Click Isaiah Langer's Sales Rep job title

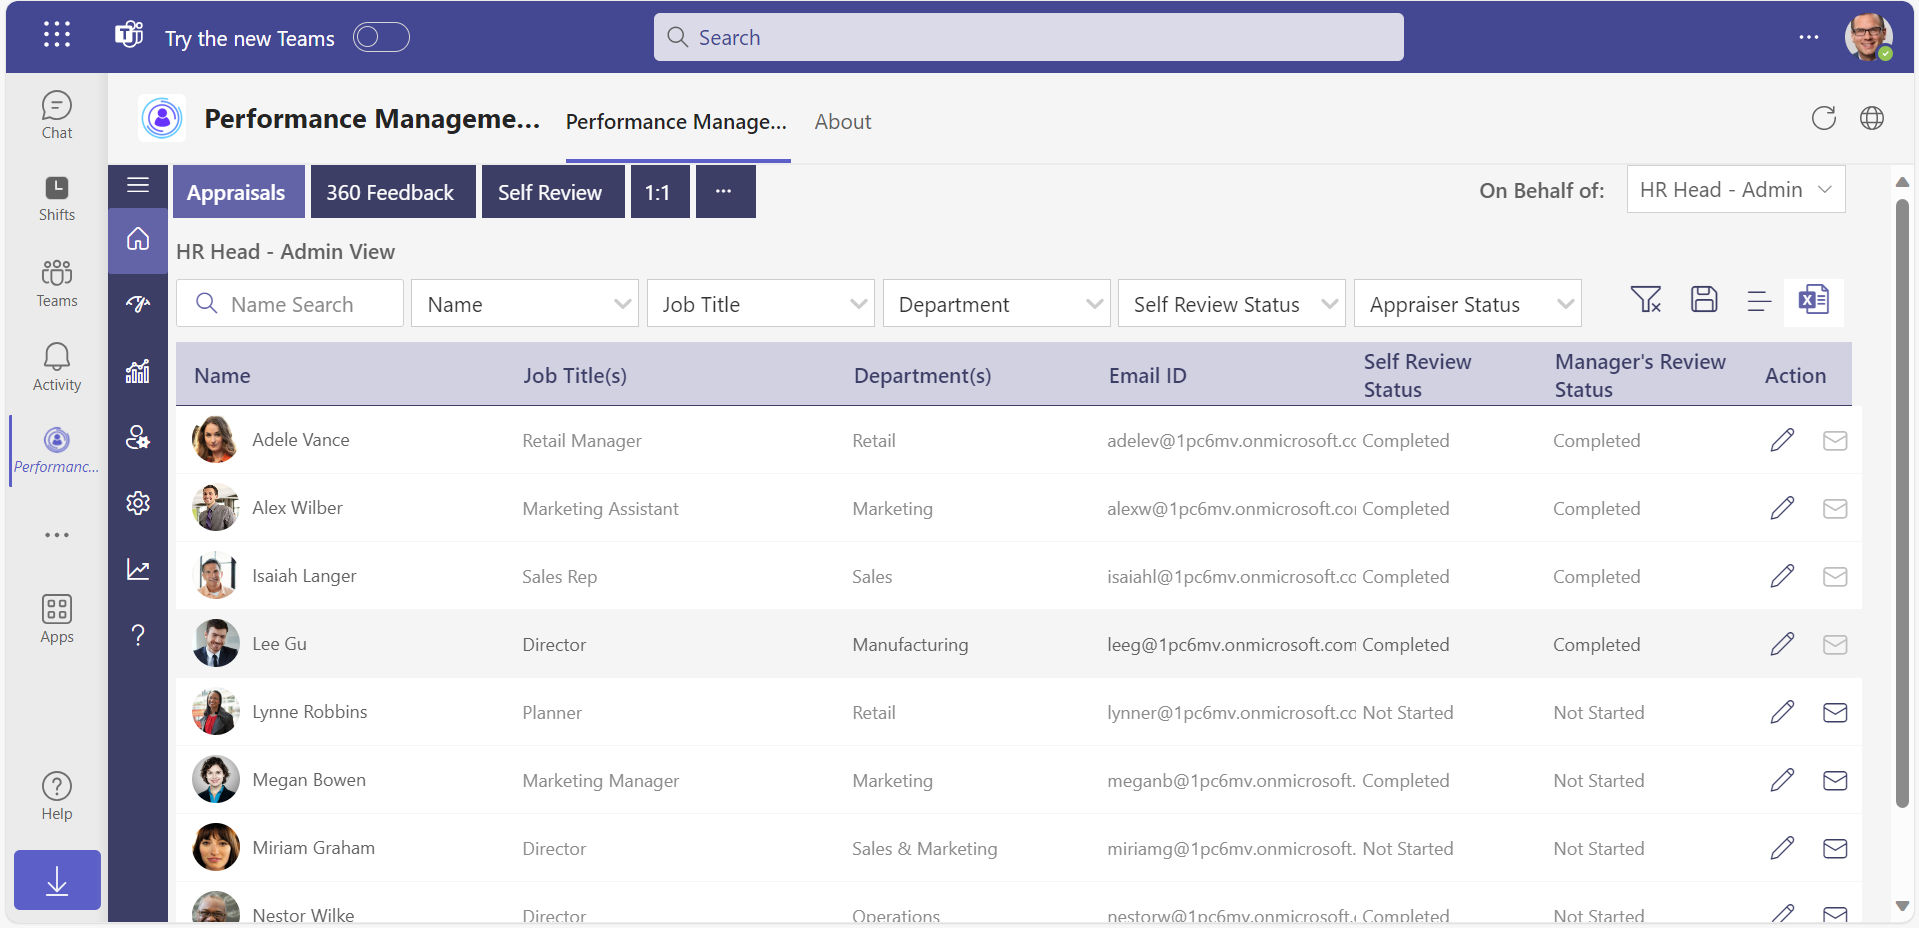[559, 577]
